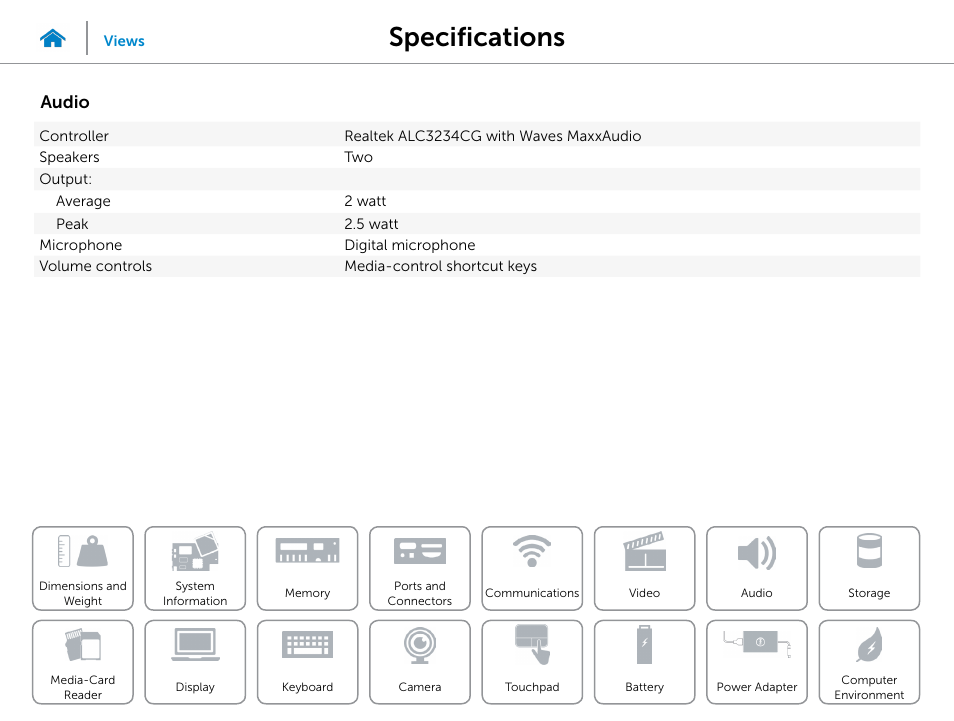This screenshot has height=721, width=954.
Task: Open Dimensions and Weight specifications
Action: [x=83, y=568]
